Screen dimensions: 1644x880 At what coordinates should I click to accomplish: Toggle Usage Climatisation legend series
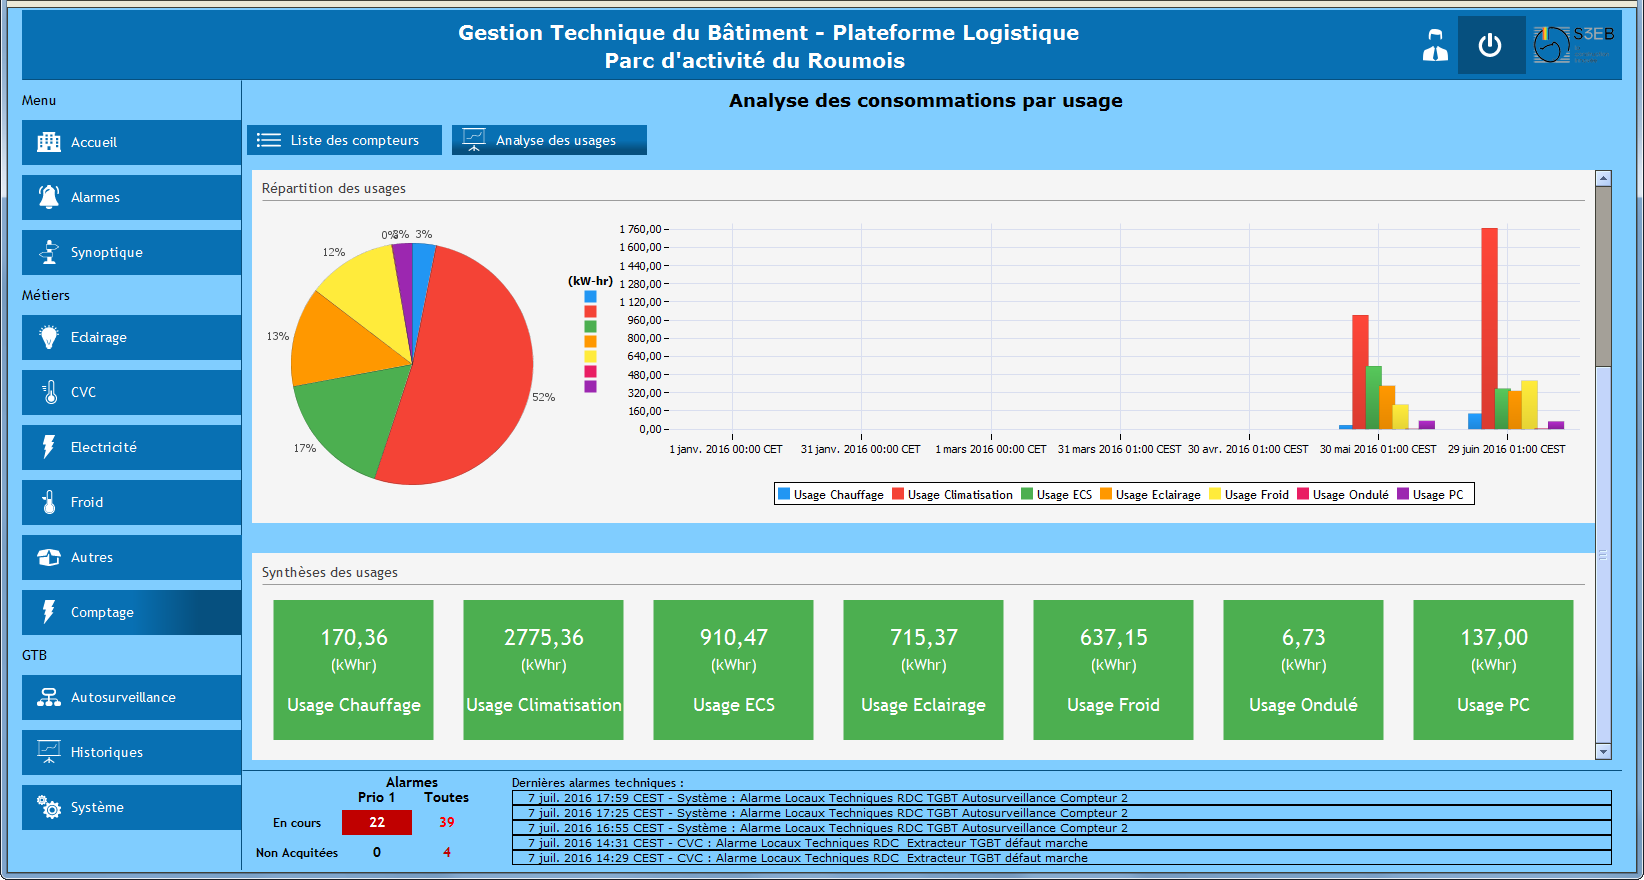click(952, 494)
